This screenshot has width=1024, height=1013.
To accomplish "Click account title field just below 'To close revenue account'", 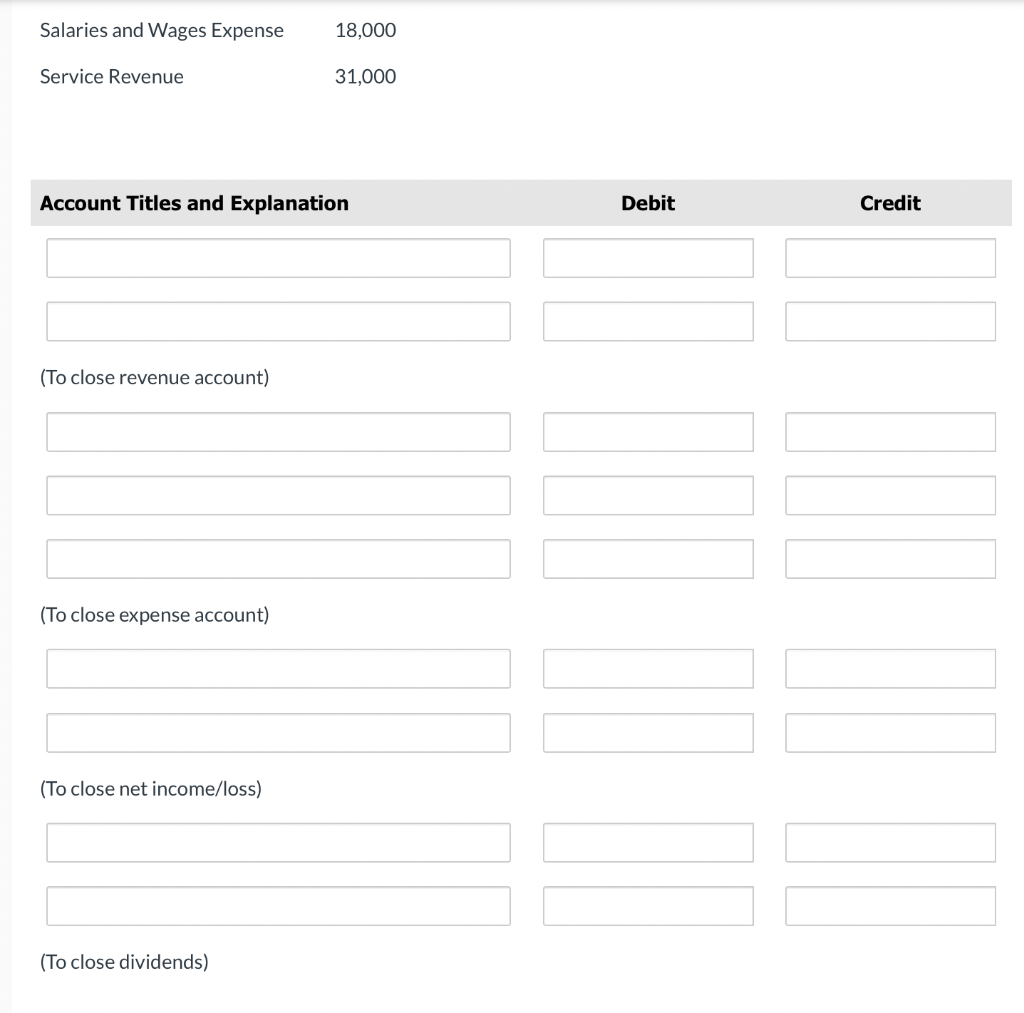I will coord(278,432).
